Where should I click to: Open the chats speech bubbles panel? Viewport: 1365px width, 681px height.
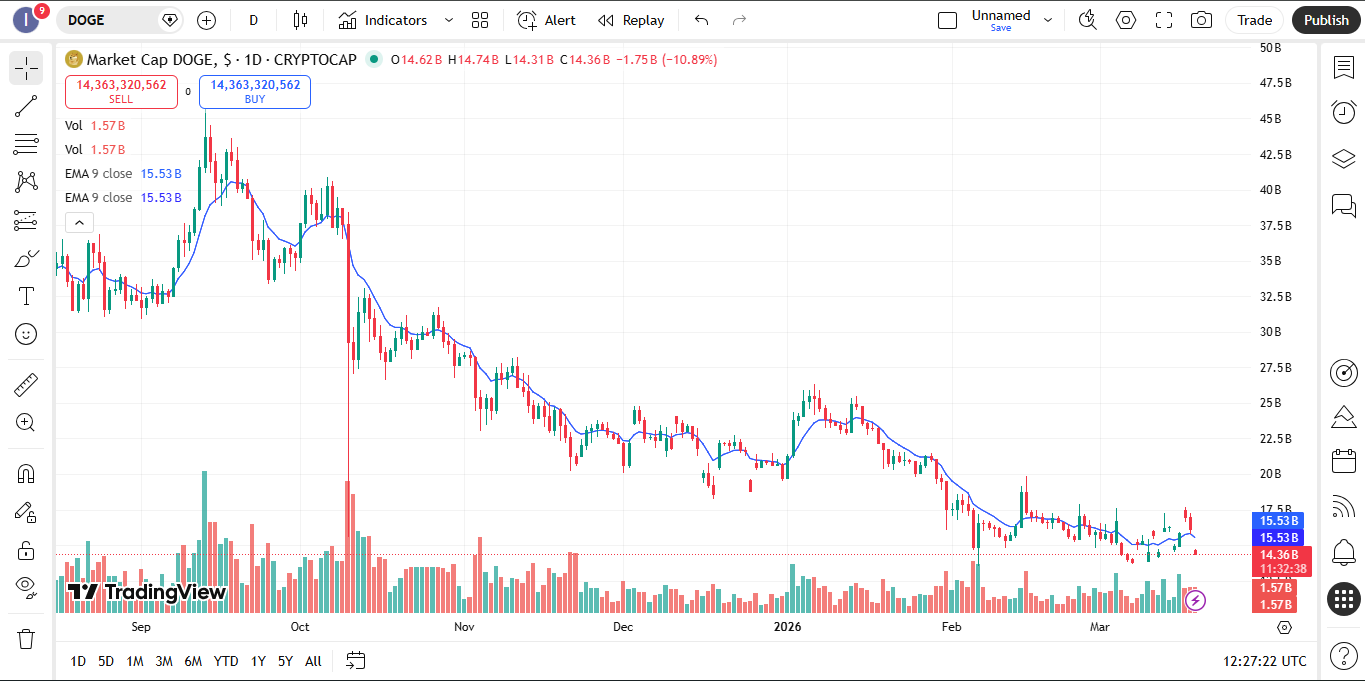(x=1344, y=206)
